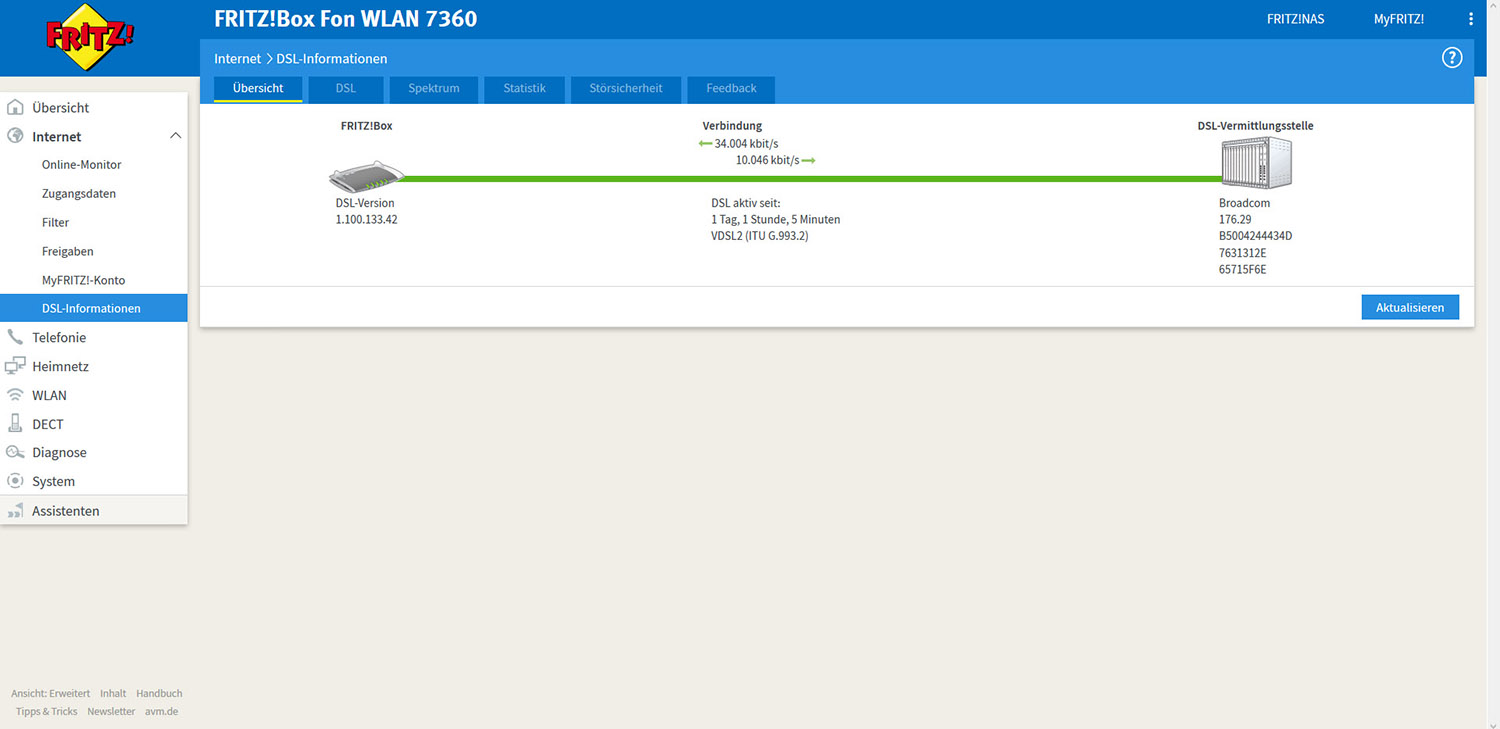Click the DSL-Vermittlungsstelle rack image
1500x729 pixels.
click(1255, 163)
